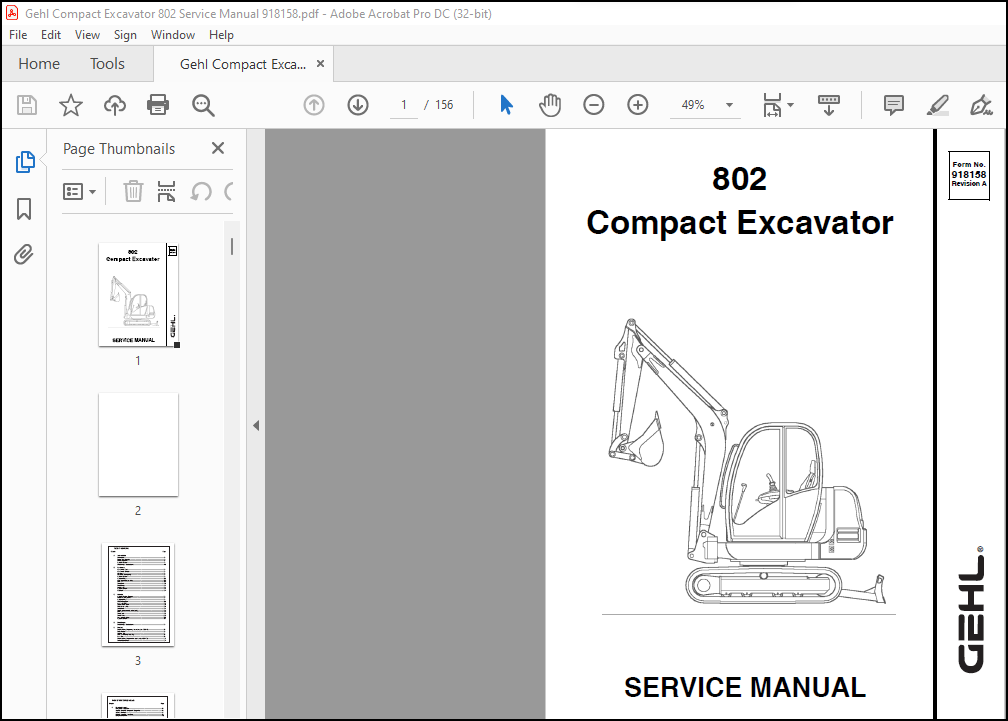This screenshot has height=721, width=1008.
Task: Open the View menu
Action: coord(87,35)
